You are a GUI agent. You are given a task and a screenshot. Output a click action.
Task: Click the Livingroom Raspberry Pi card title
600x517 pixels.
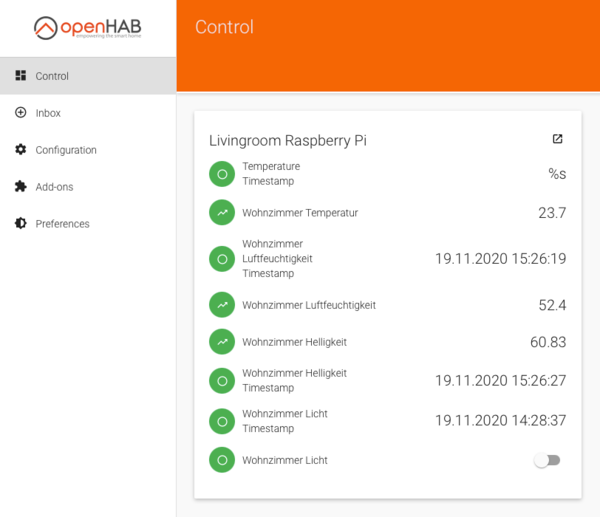[288, 140]
